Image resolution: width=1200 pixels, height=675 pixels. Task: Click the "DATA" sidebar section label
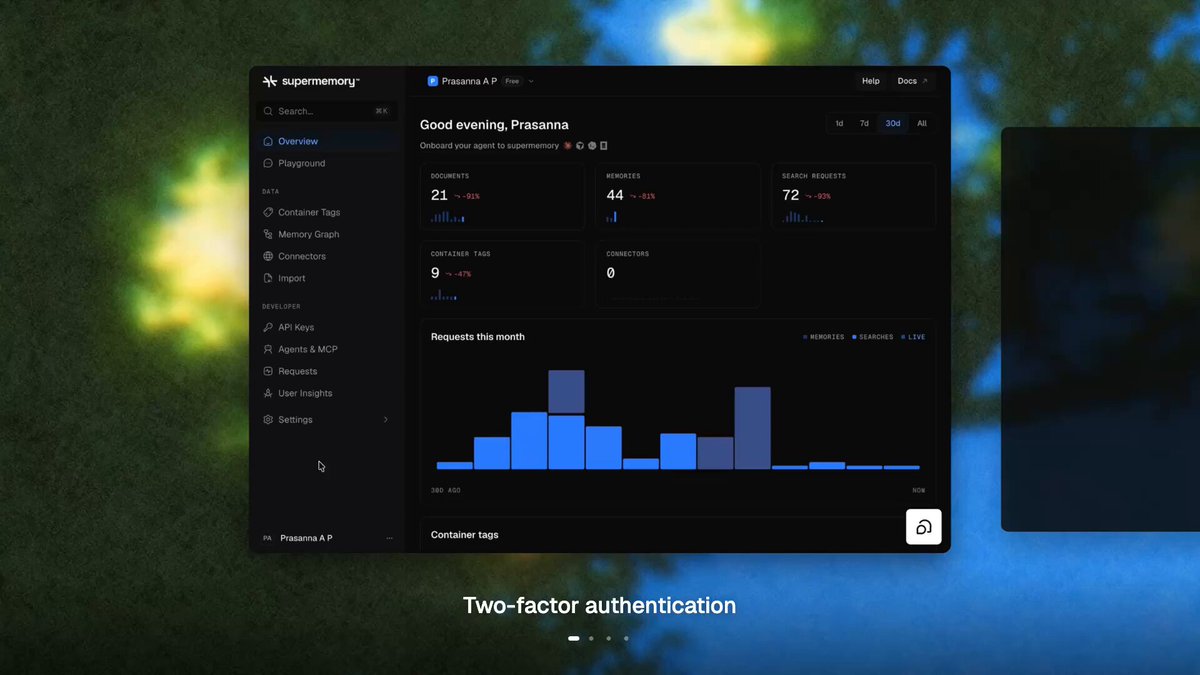pos(271,191)
